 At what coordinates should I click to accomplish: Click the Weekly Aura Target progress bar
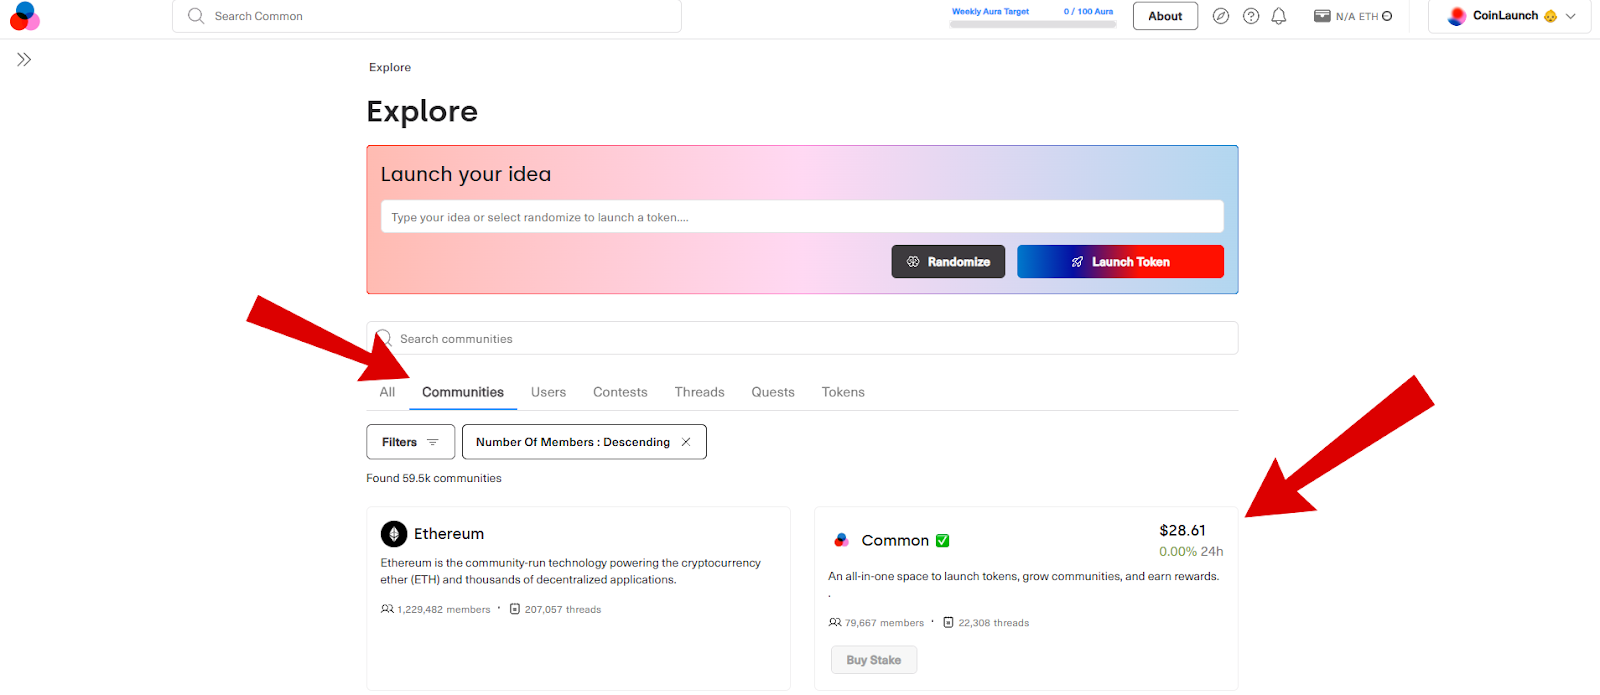[1033, 24]
